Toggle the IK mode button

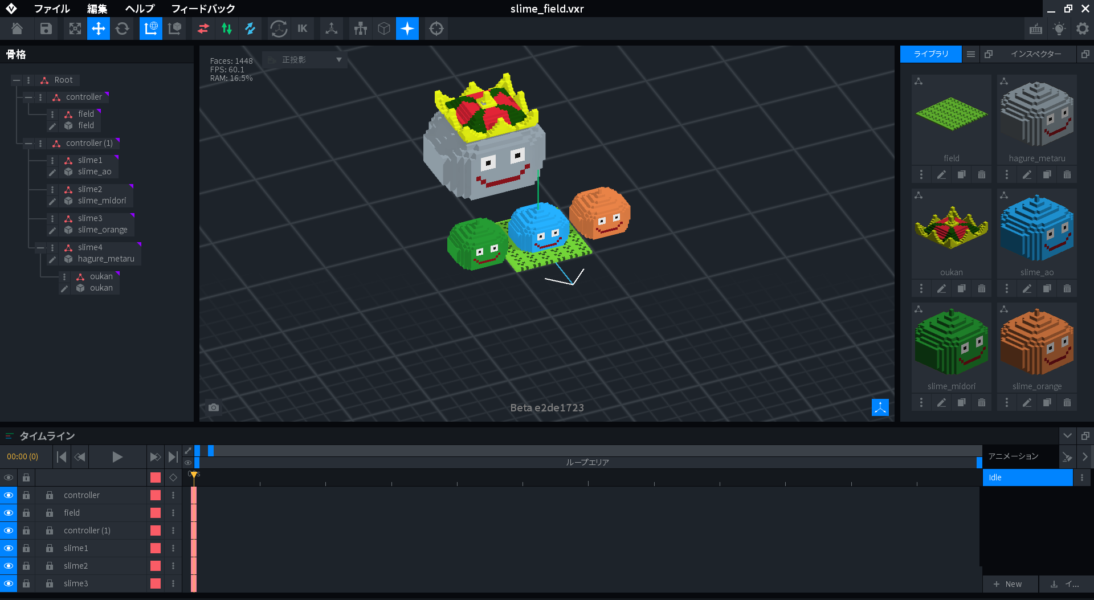(x=302, y=29)
